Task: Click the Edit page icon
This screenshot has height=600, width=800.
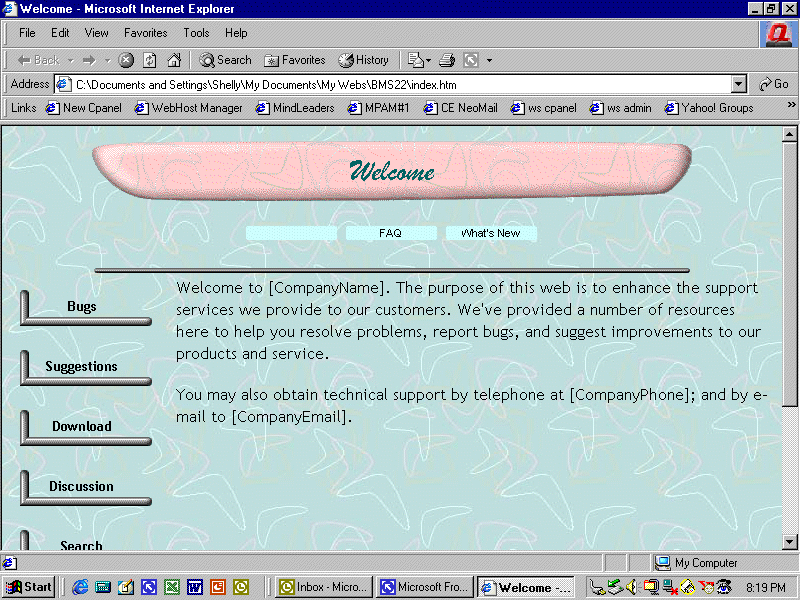Action: [x=415, y=60]
